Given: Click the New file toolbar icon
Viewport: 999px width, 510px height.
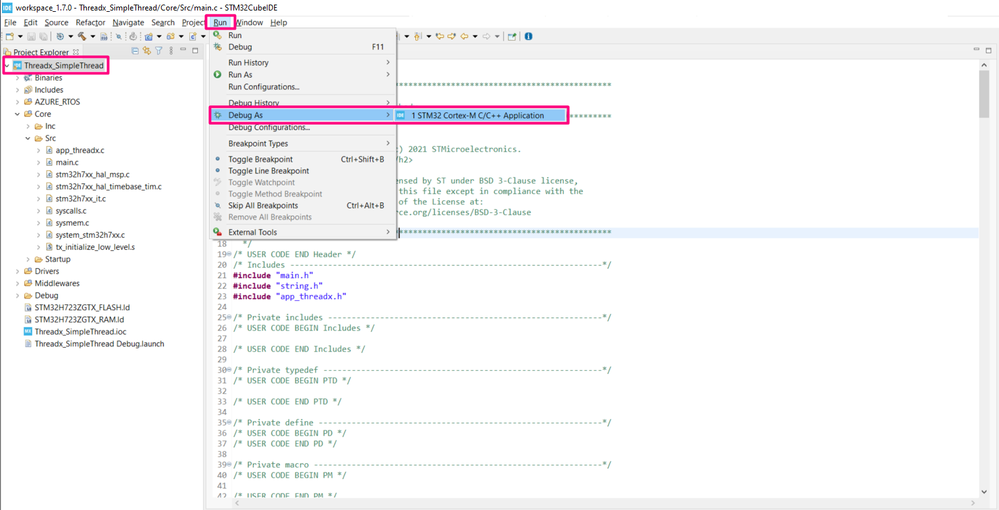Looking at the screenshot, I should point(9,37).
